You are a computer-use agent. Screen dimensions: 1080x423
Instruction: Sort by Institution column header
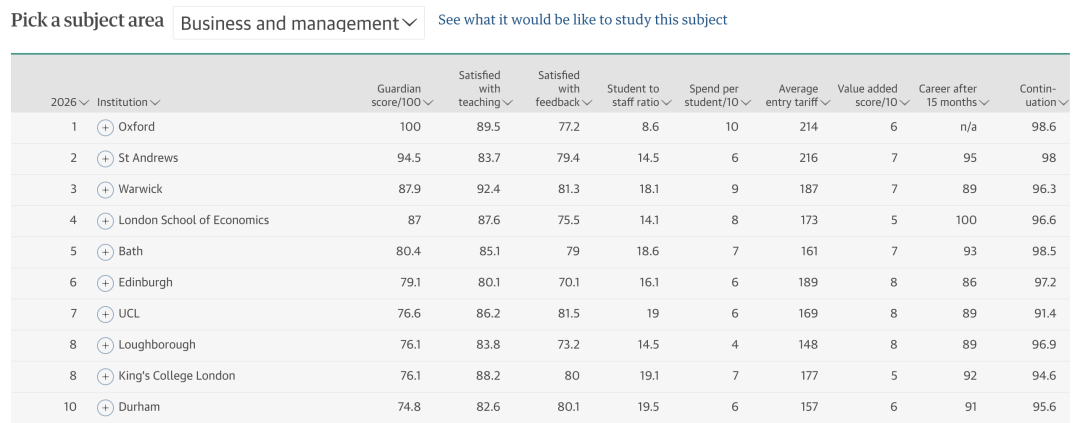[128, 102]
